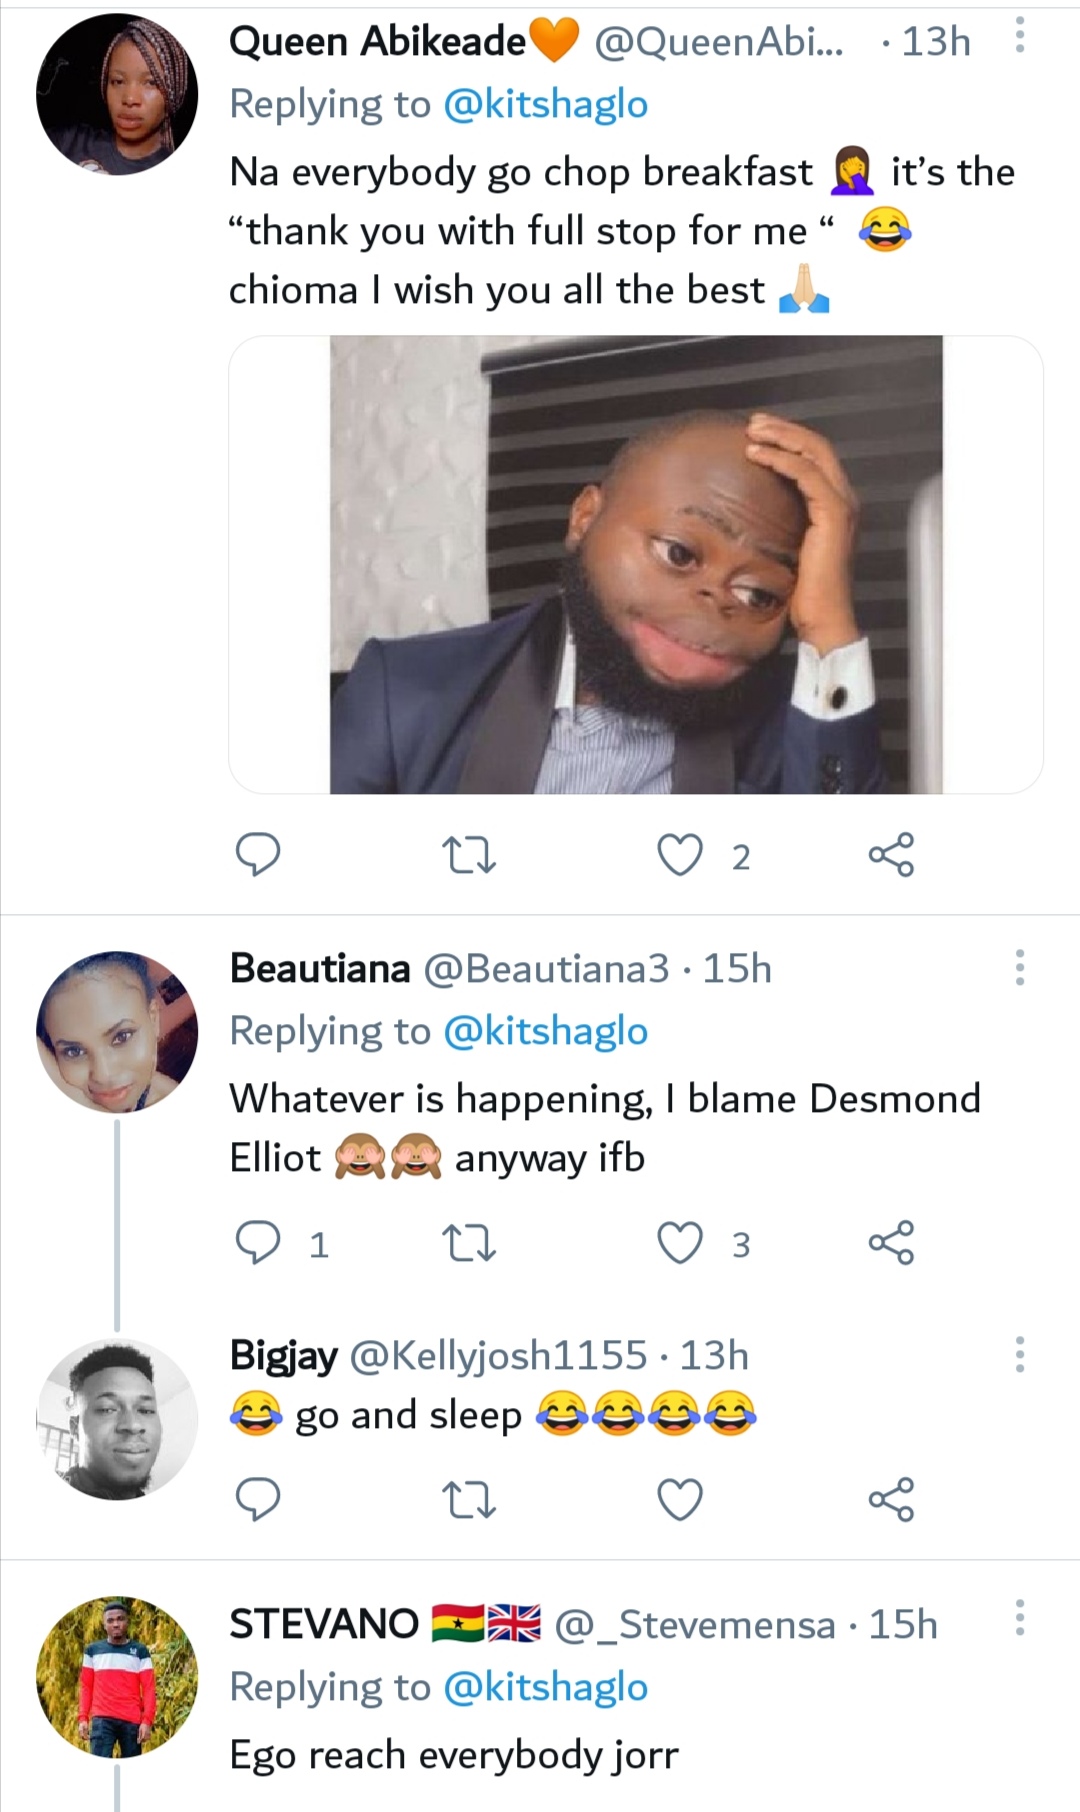The height and width of the screenshot is (1812, 1080).
Task: Like Bigjay's go and sleep tweet
Action: click(x=680, y=1499)
